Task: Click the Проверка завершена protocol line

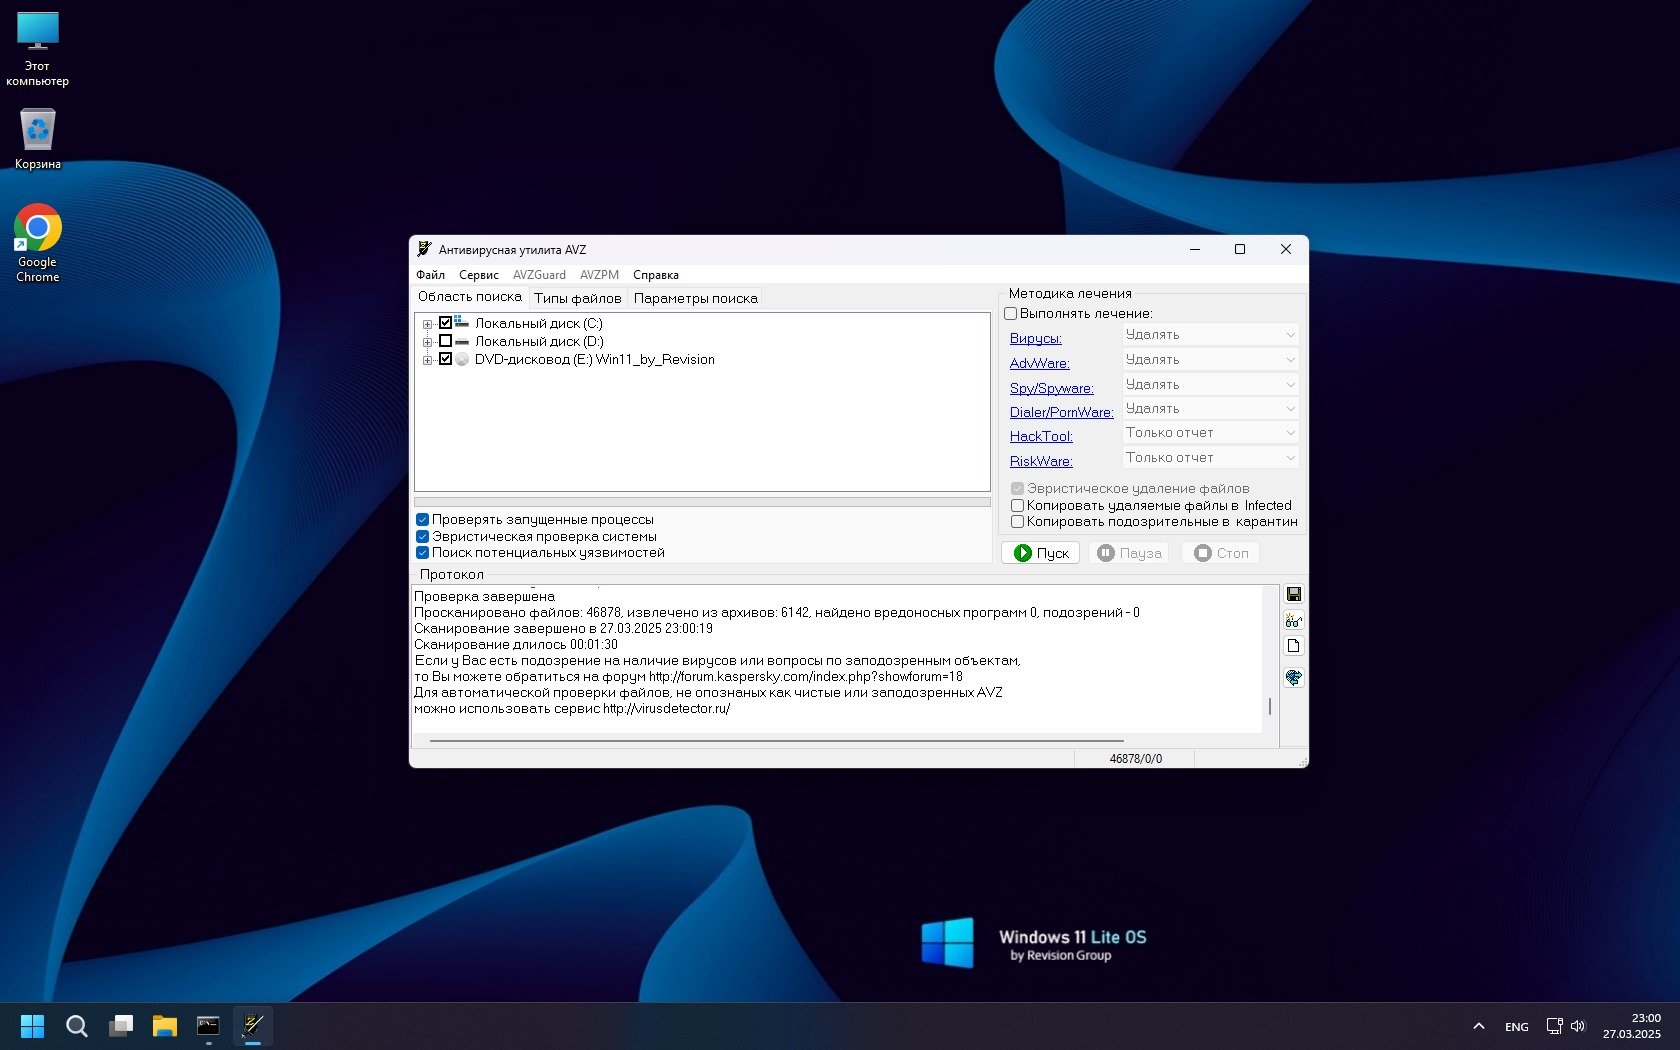Action: [484, 597]
